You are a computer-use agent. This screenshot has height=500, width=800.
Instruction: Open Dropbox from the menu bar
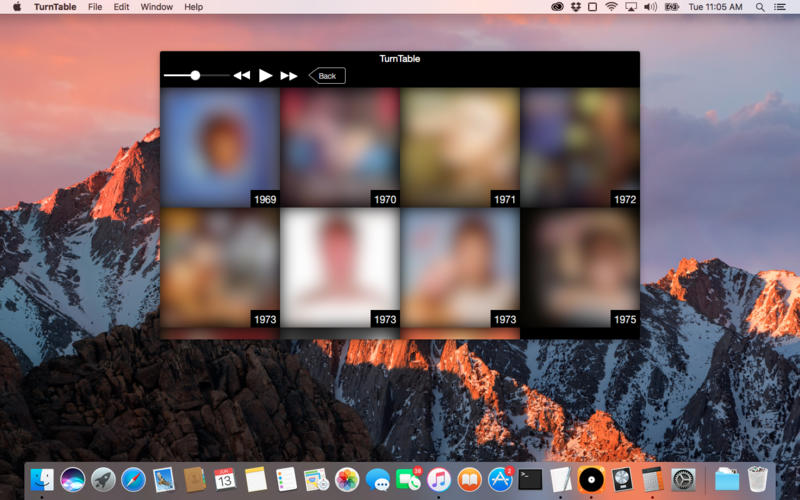click(576, 7)
